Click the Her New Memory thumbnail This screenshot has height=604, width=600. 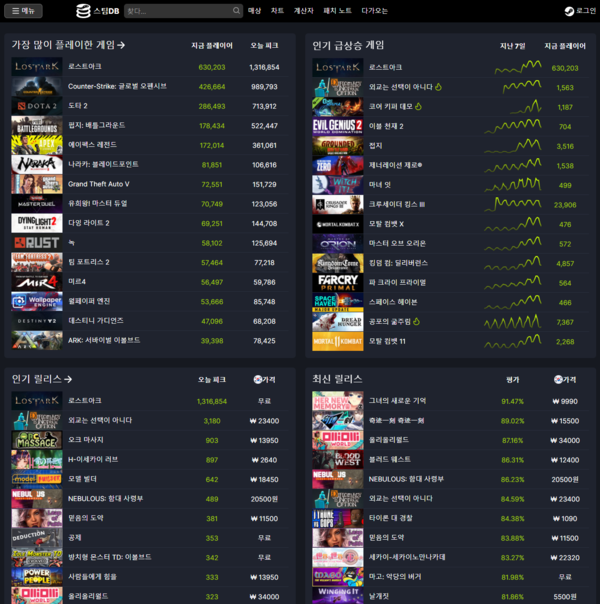click(x=338, y=401)
